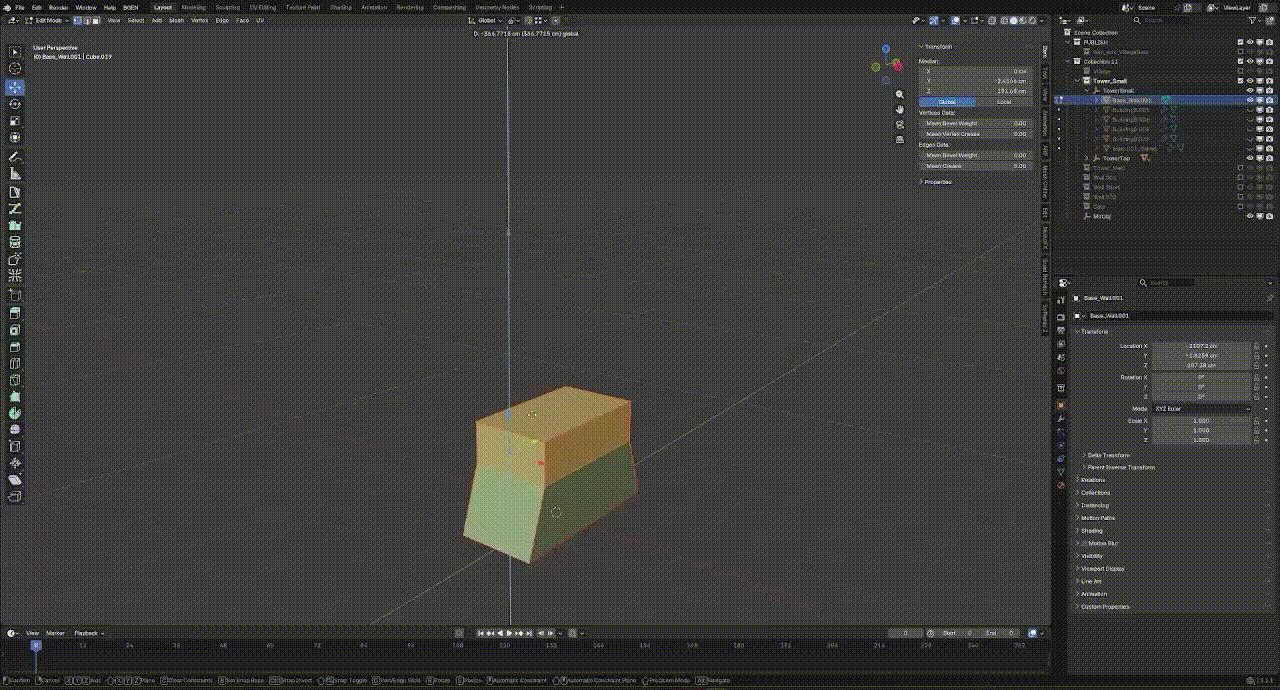Toggle Tower_Small collection exclude checkbox
The image size is (1280, 690).
pyautogui.click(x=1241, y=81)
